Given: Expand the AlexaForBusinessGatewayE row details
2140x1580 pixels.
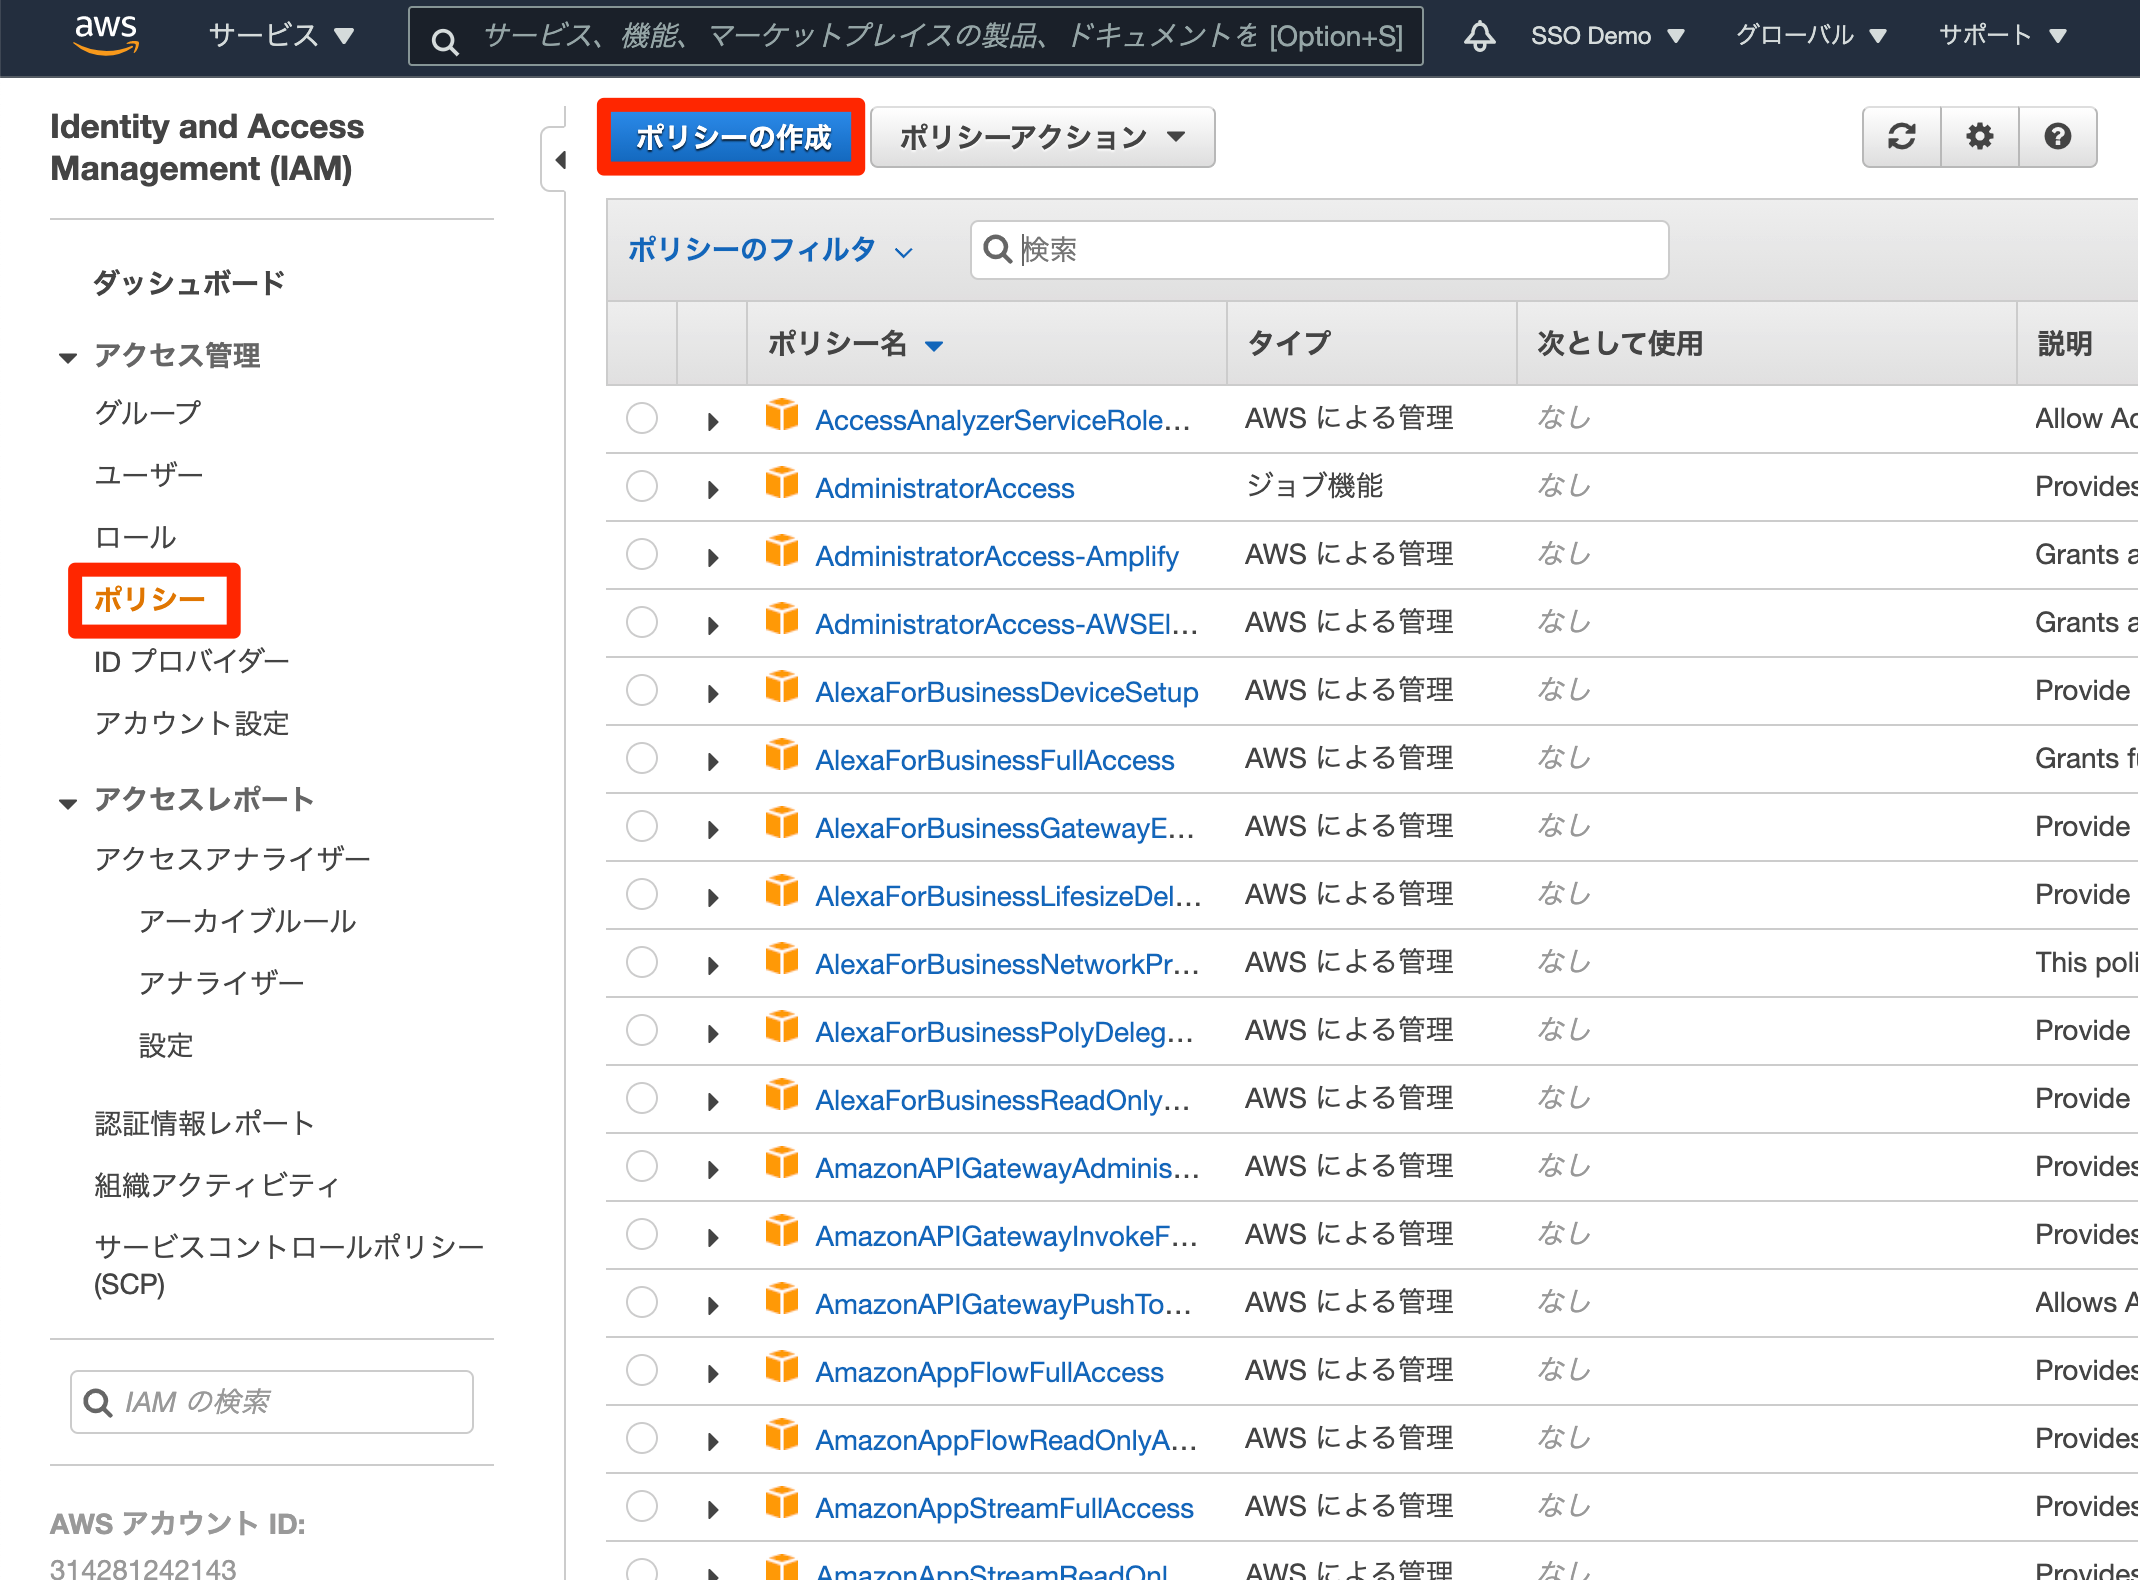Looking at the screenshot, I should click(713, 830).
